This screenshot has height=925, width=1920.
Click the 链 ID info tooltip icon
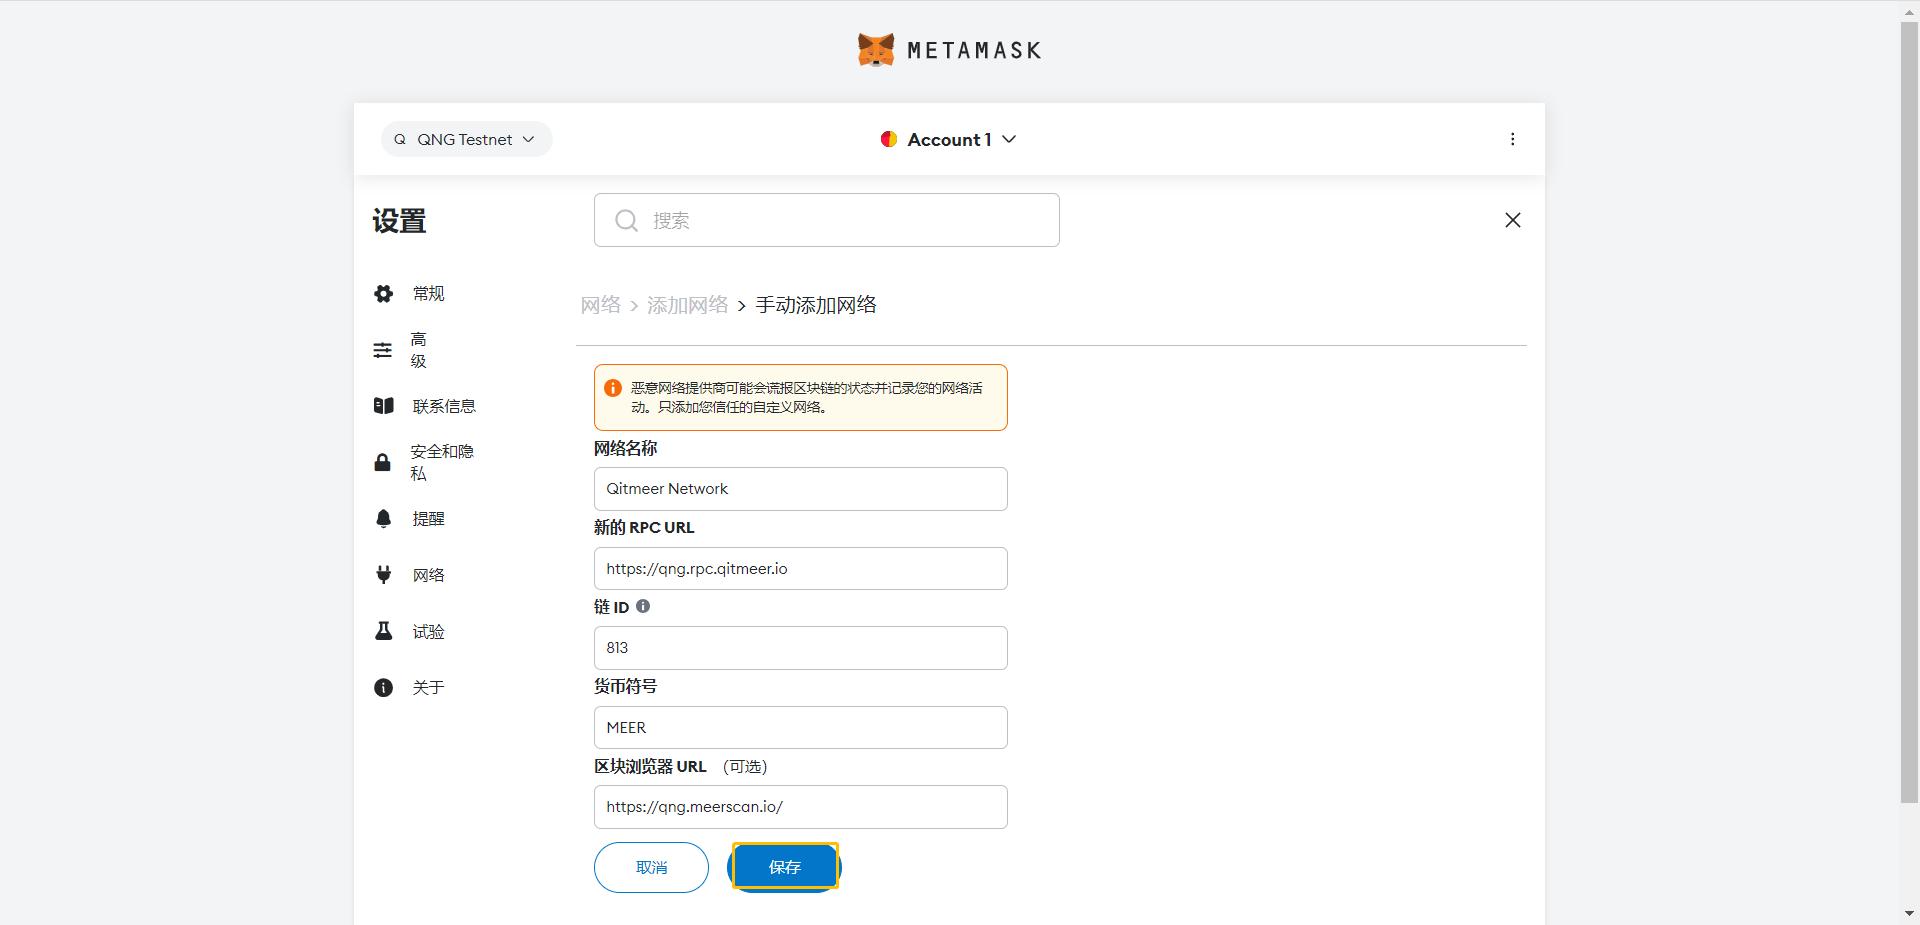pyautogui.click(x=643, y=606)
